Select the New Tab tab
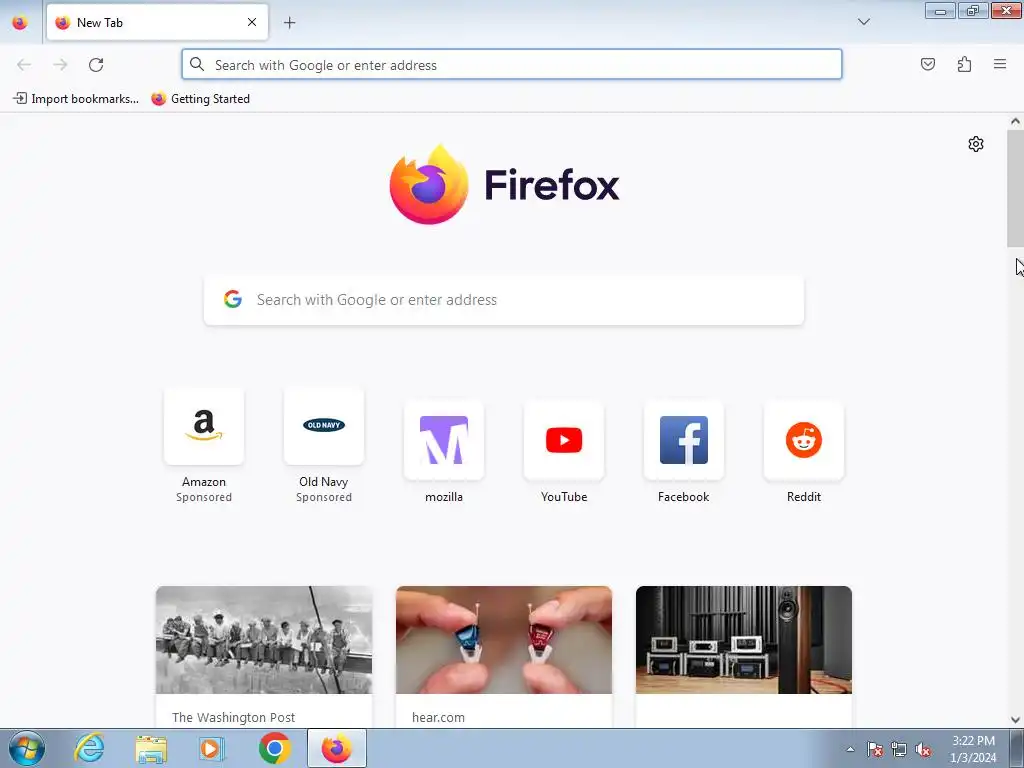This screenshot has height=768, width=1024. coord(157,22)
